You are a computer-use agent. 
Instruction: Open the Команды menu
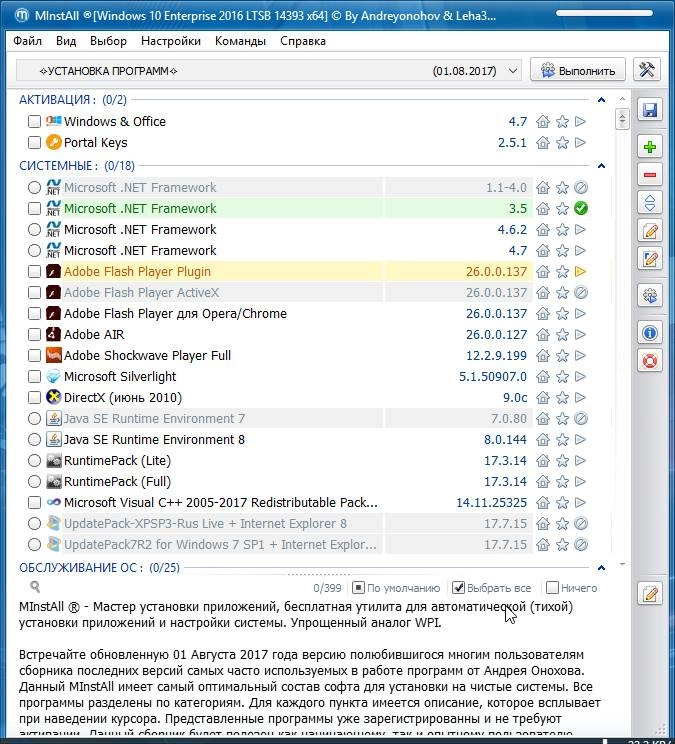tap(240, 41)
